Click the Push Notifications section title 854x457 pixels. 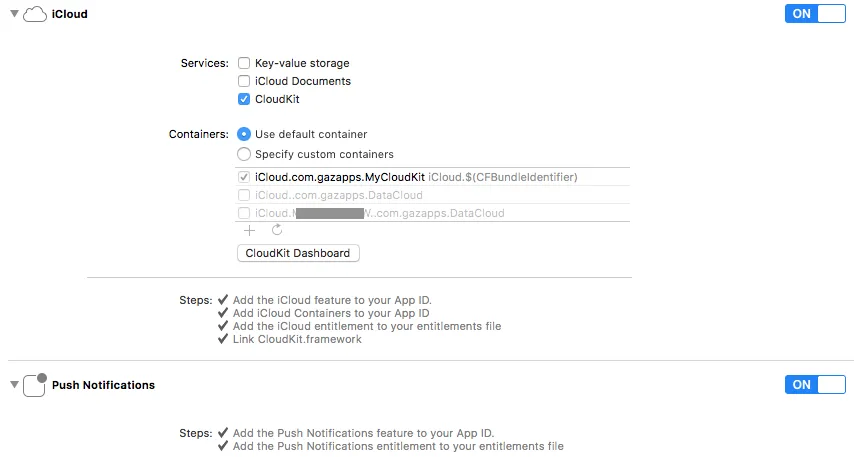pos(103,385)
